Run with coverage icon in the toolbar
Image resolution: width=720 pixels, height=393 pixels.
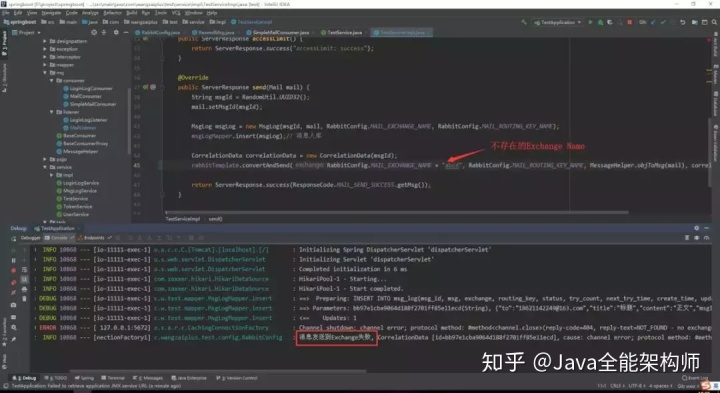coord(610,22)
